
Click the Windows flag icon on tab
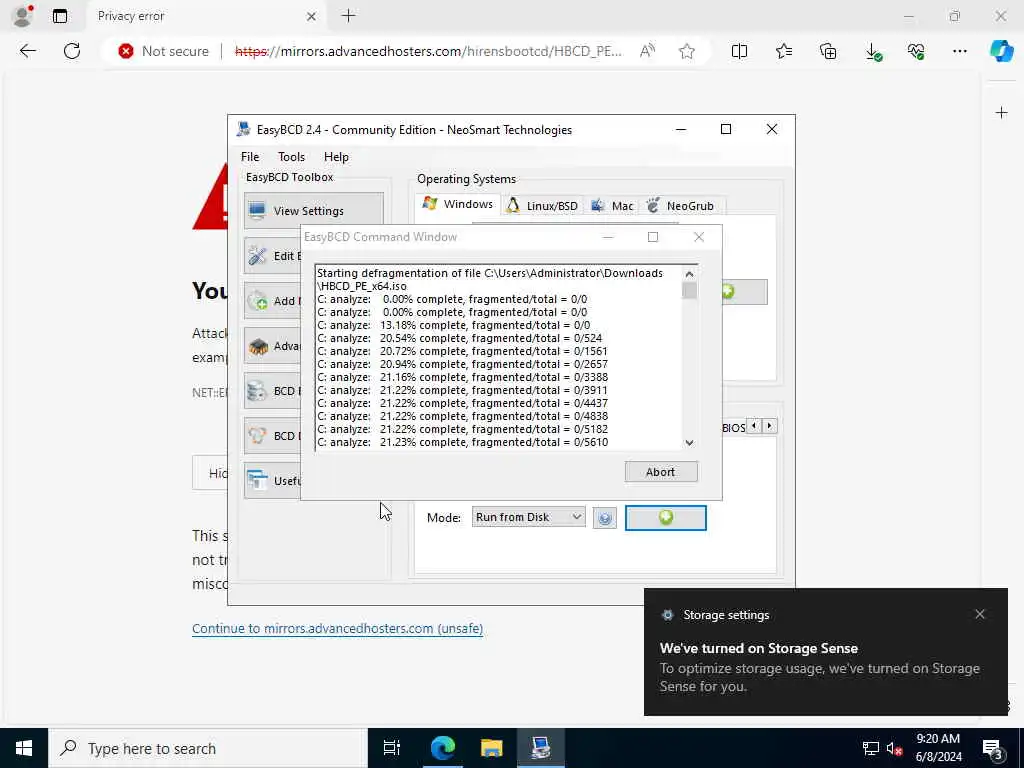point(430,203)
